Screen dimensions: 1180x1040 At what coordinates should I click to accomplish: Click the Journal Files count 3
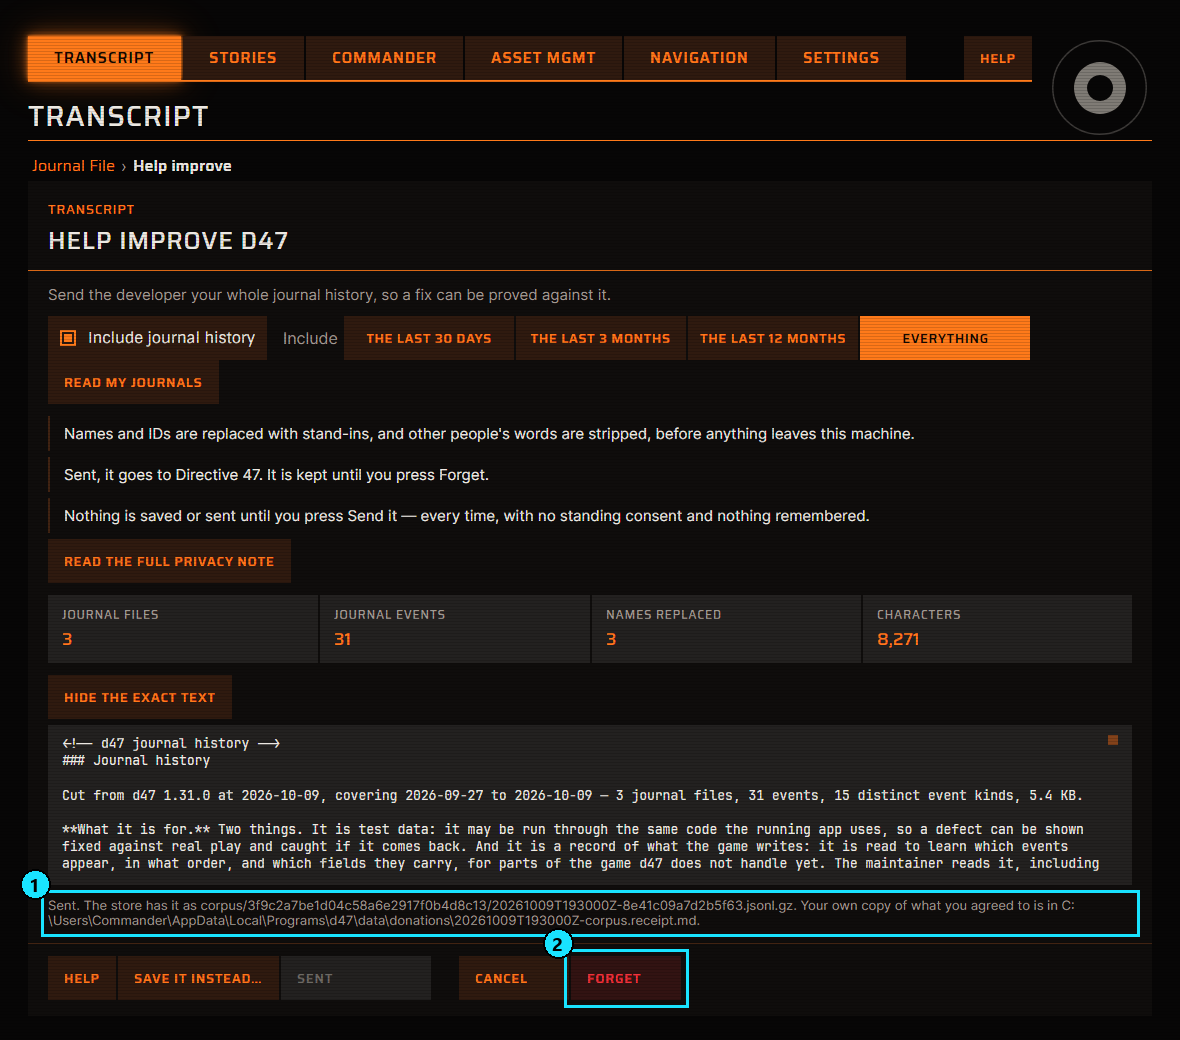point(67,640)
